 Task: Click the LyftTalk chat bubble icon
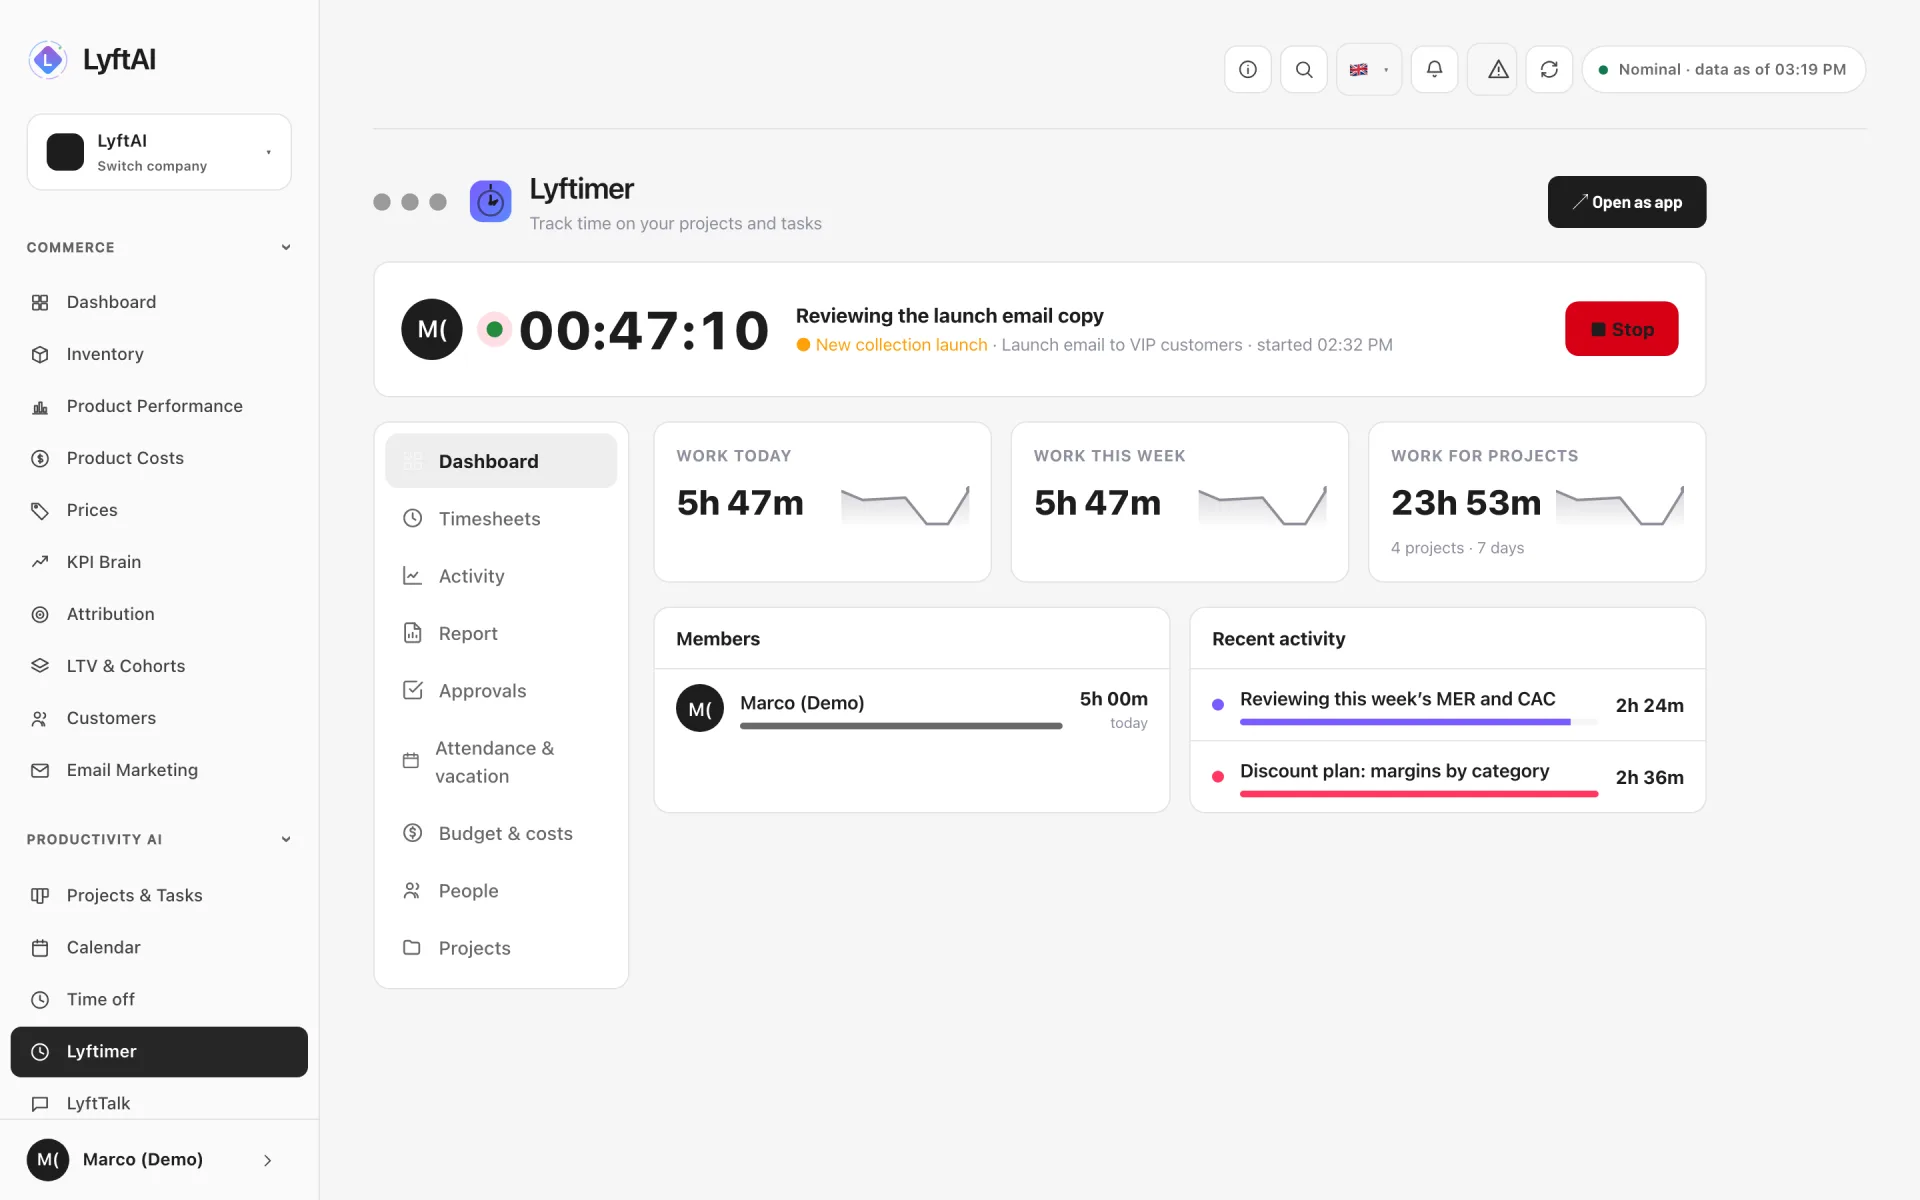[40, 1103]
